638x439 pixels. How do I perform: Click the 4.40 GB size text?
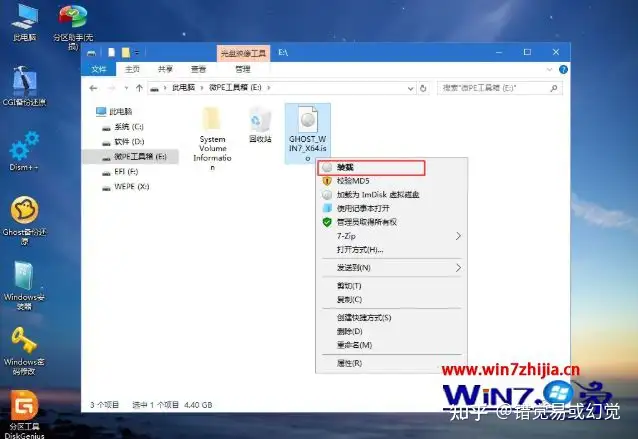click(198, 405)
